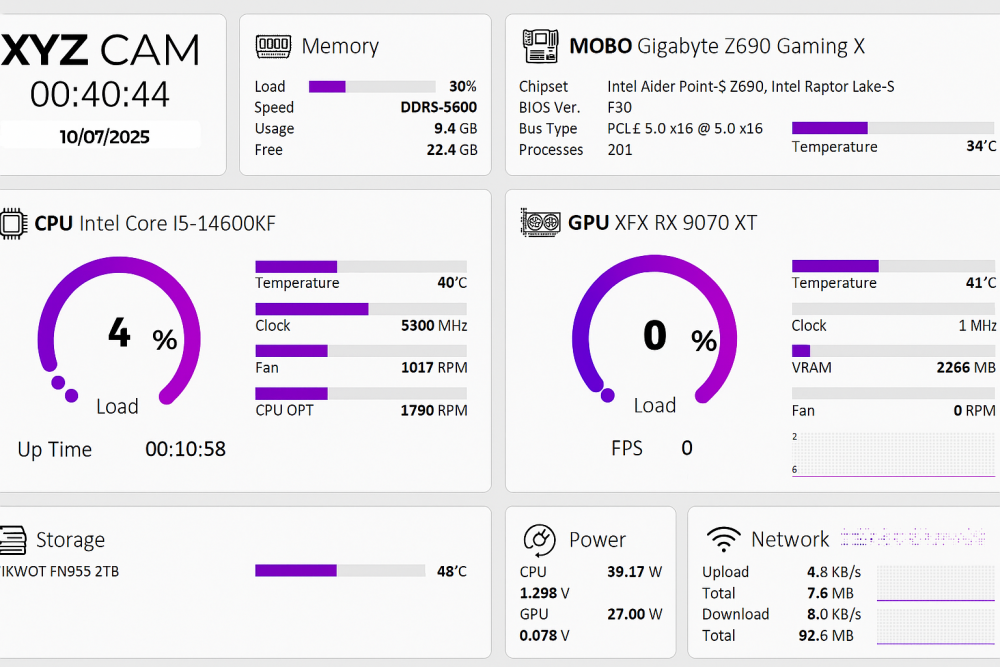
Task: Click the network Download graph
Action: tap(936, 626)
